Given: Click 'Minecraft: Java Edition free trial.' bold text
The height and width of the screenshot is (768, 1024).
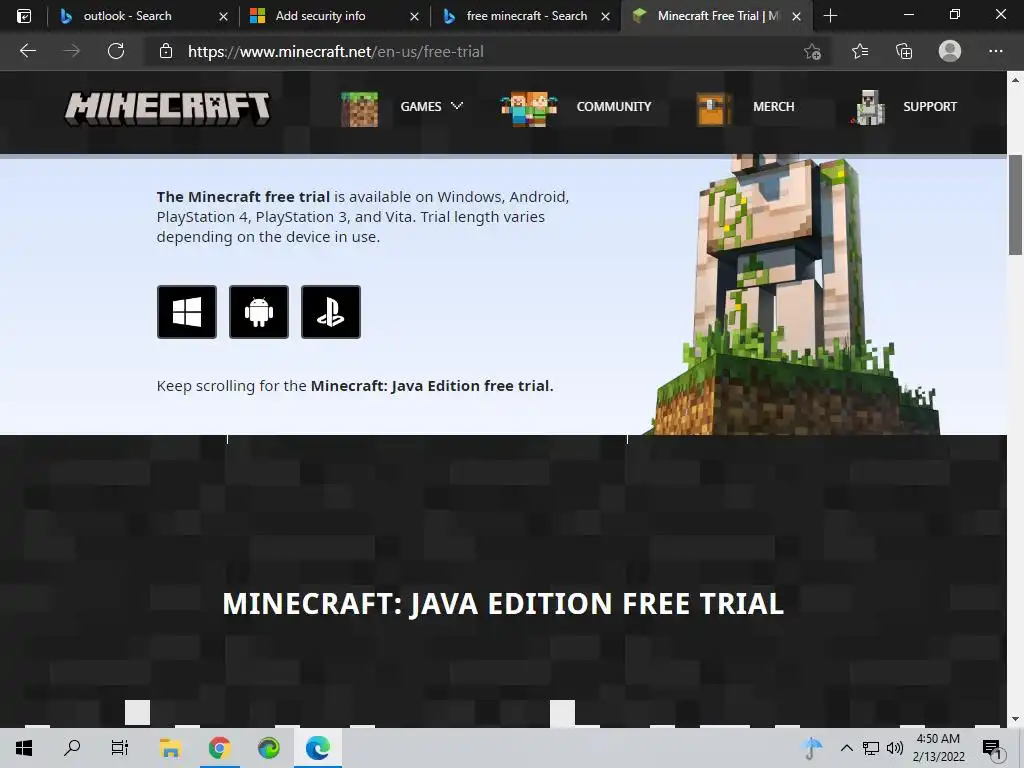Looking at the screenshot, I should (432, 386).
